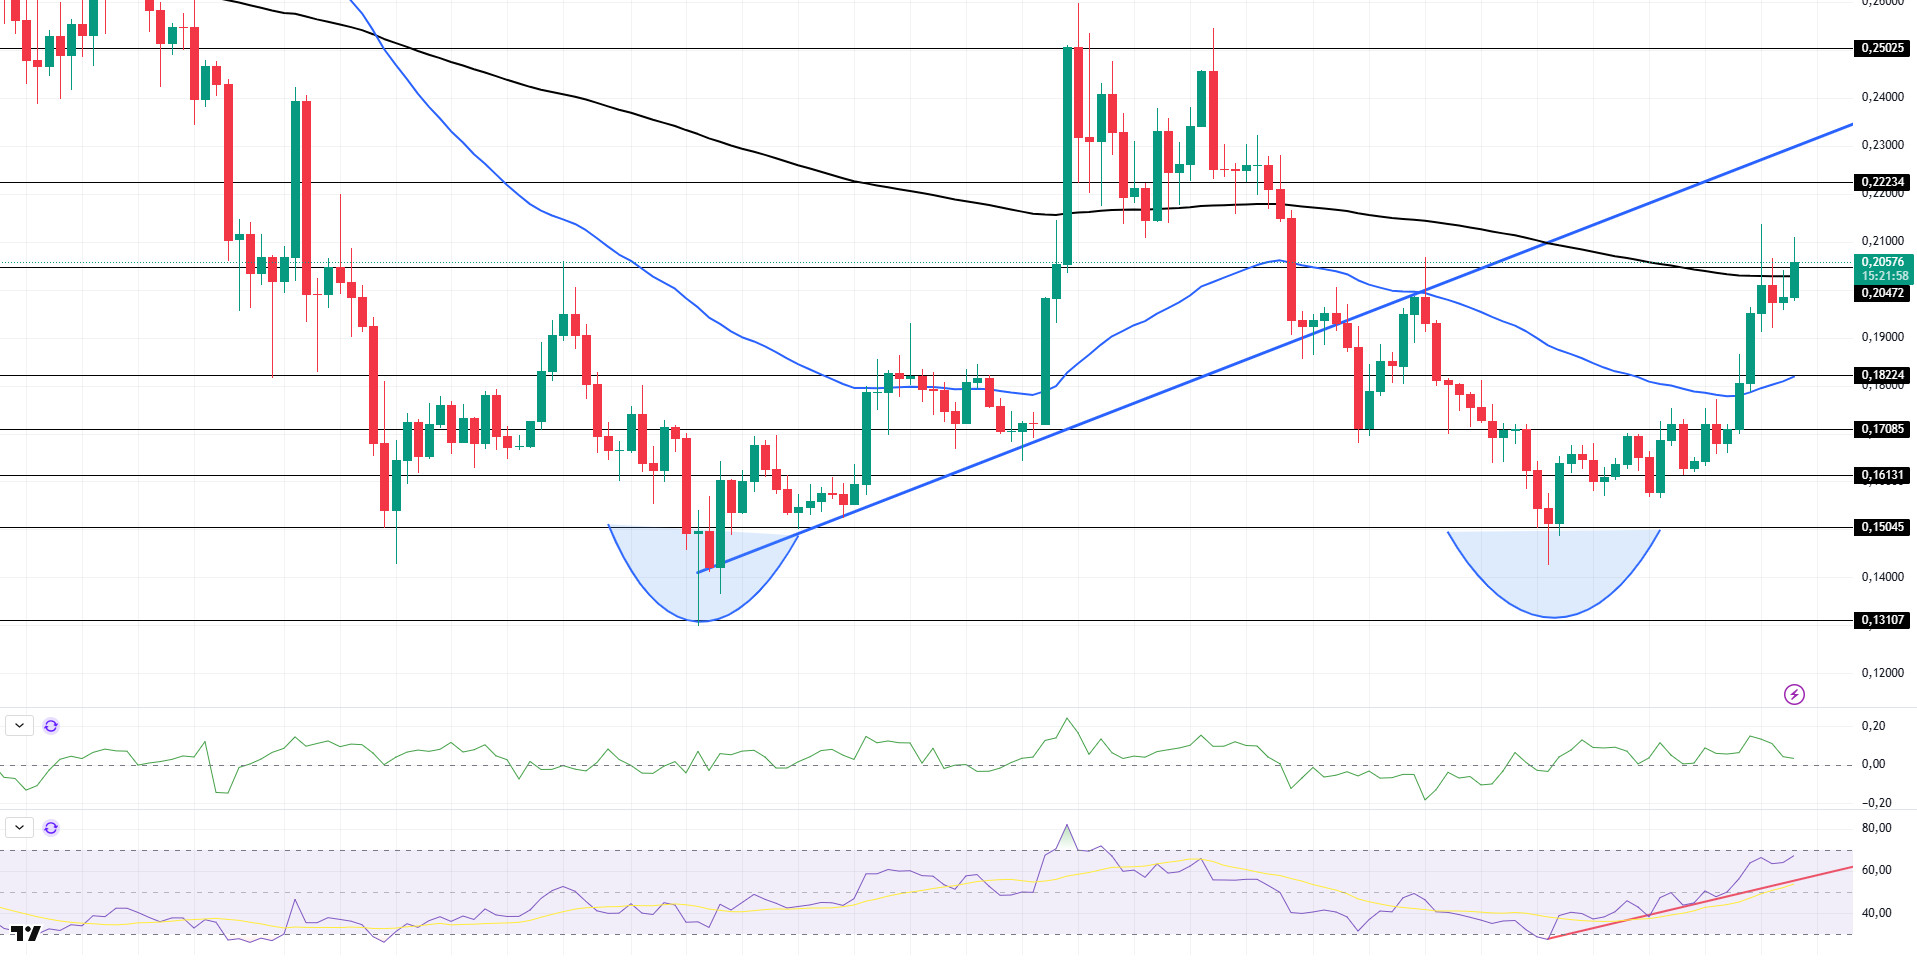Select the 0,22234 horizontal line price label
Viewport: 1917px width, 961px height.
tap(1882, 182)
